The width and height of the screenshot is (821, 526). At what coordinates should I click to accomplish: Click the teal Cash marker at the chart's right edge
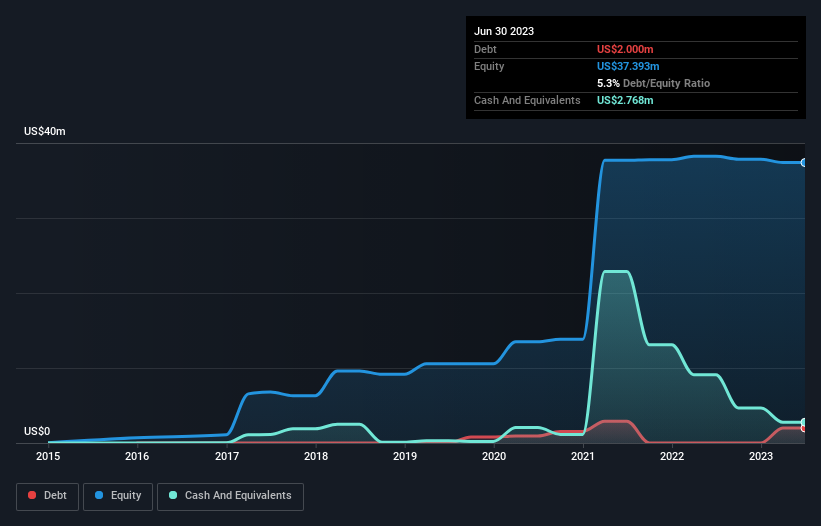804,422
